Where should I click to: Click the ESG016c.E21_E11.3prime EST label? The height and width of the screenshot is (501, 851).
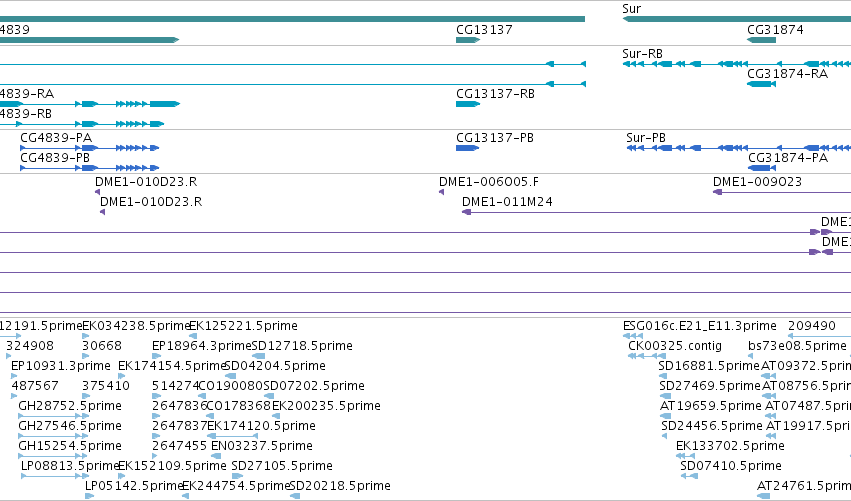pos(700,326)
